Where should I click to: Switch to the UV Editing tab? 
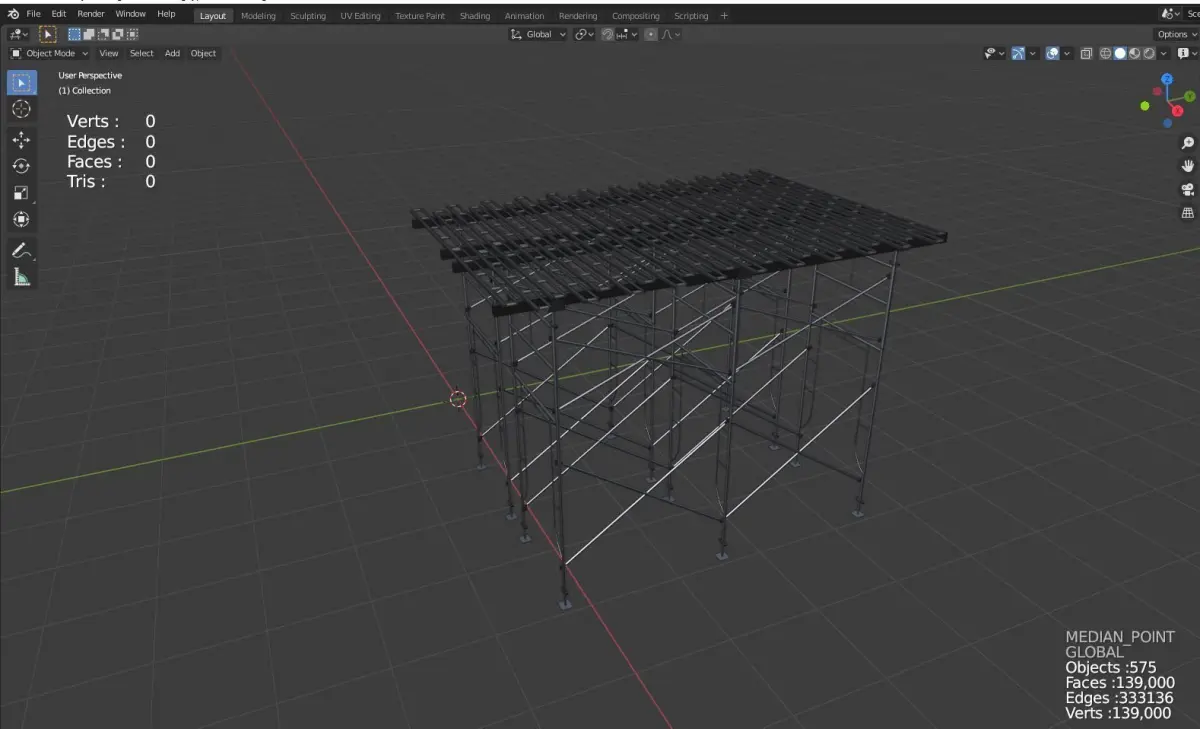tap(360, 16)
